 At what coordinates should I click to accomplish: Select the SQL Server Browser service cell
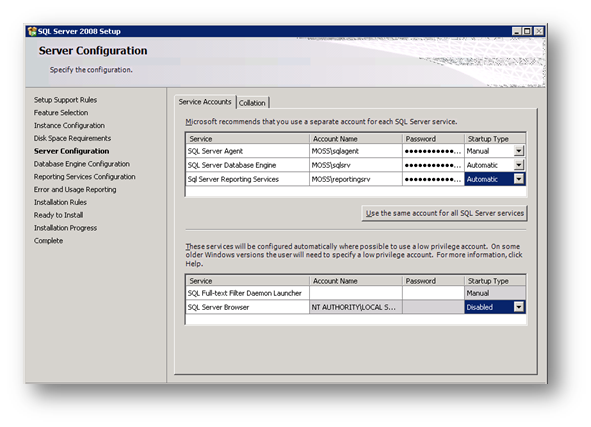tap(248, 307)
